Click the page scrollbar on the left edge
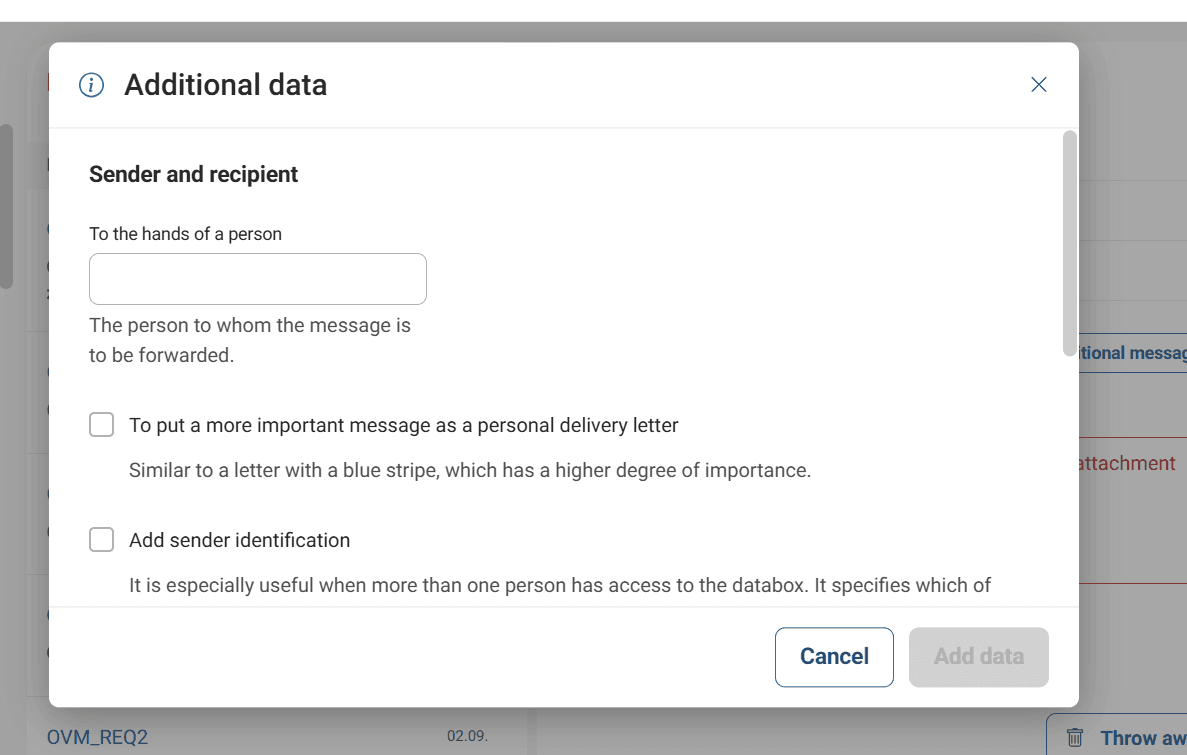Viewport: 1187px width, 755px height. click(x=6, y=205)
